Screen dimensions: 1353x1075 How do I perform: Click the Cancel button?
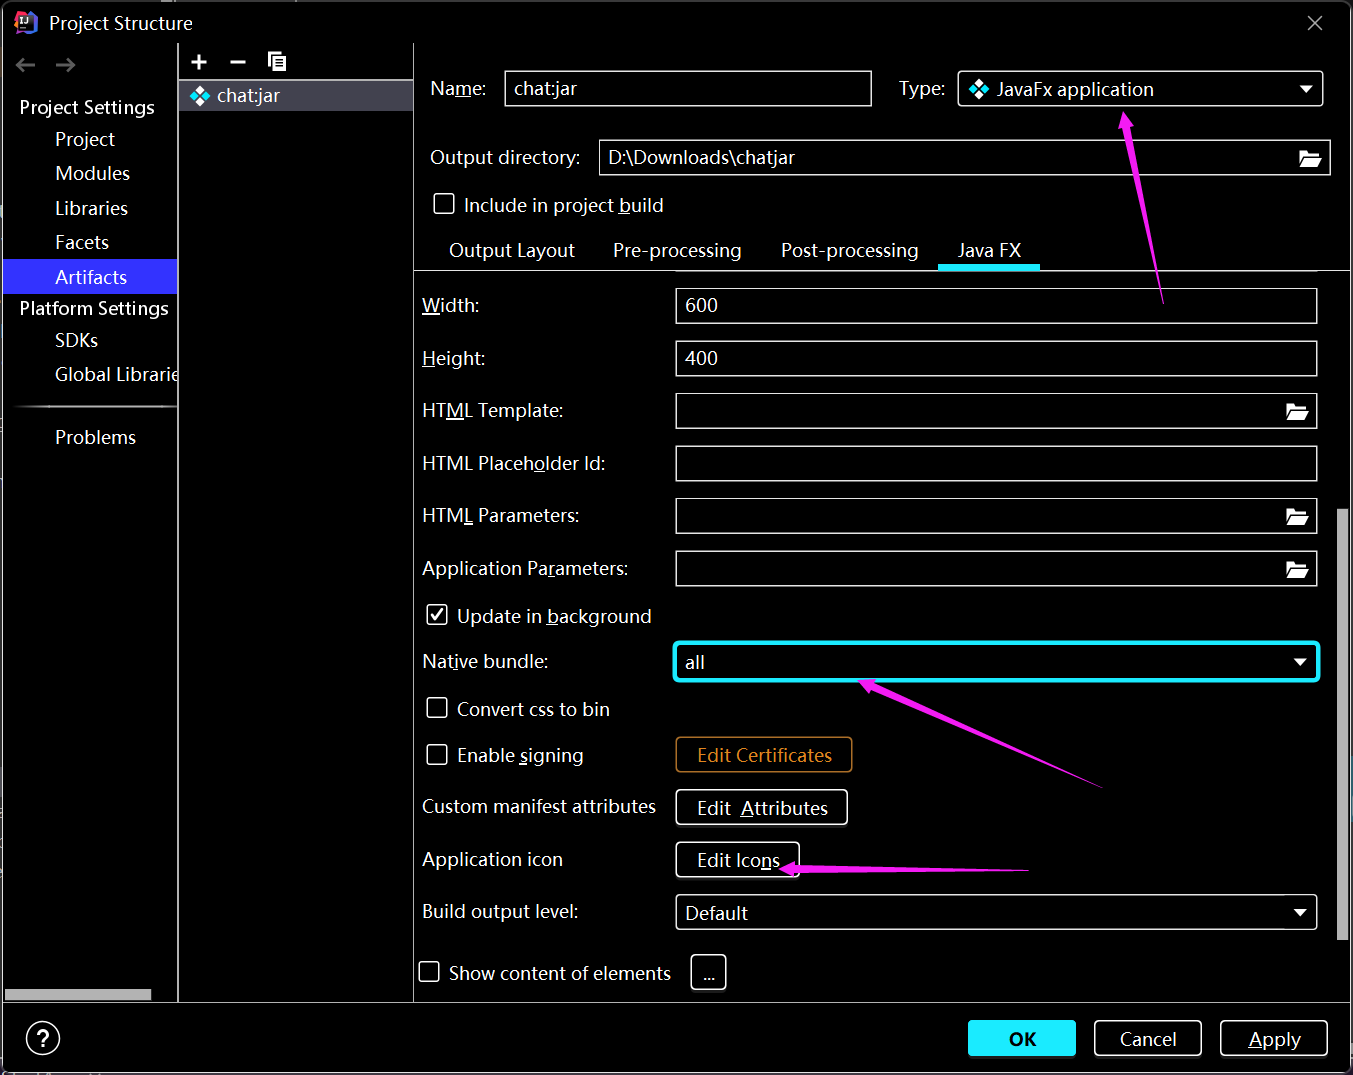pos(1148,1038)
